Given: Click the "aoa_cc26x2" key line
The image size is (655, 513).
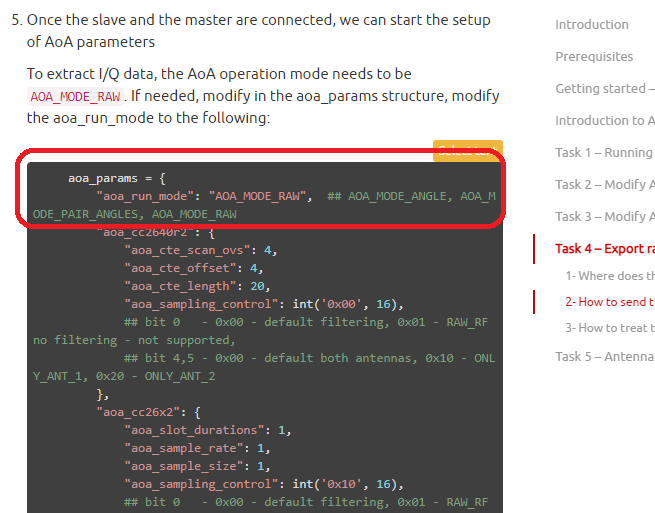Looking at the screenshot, I should point(149,412).
